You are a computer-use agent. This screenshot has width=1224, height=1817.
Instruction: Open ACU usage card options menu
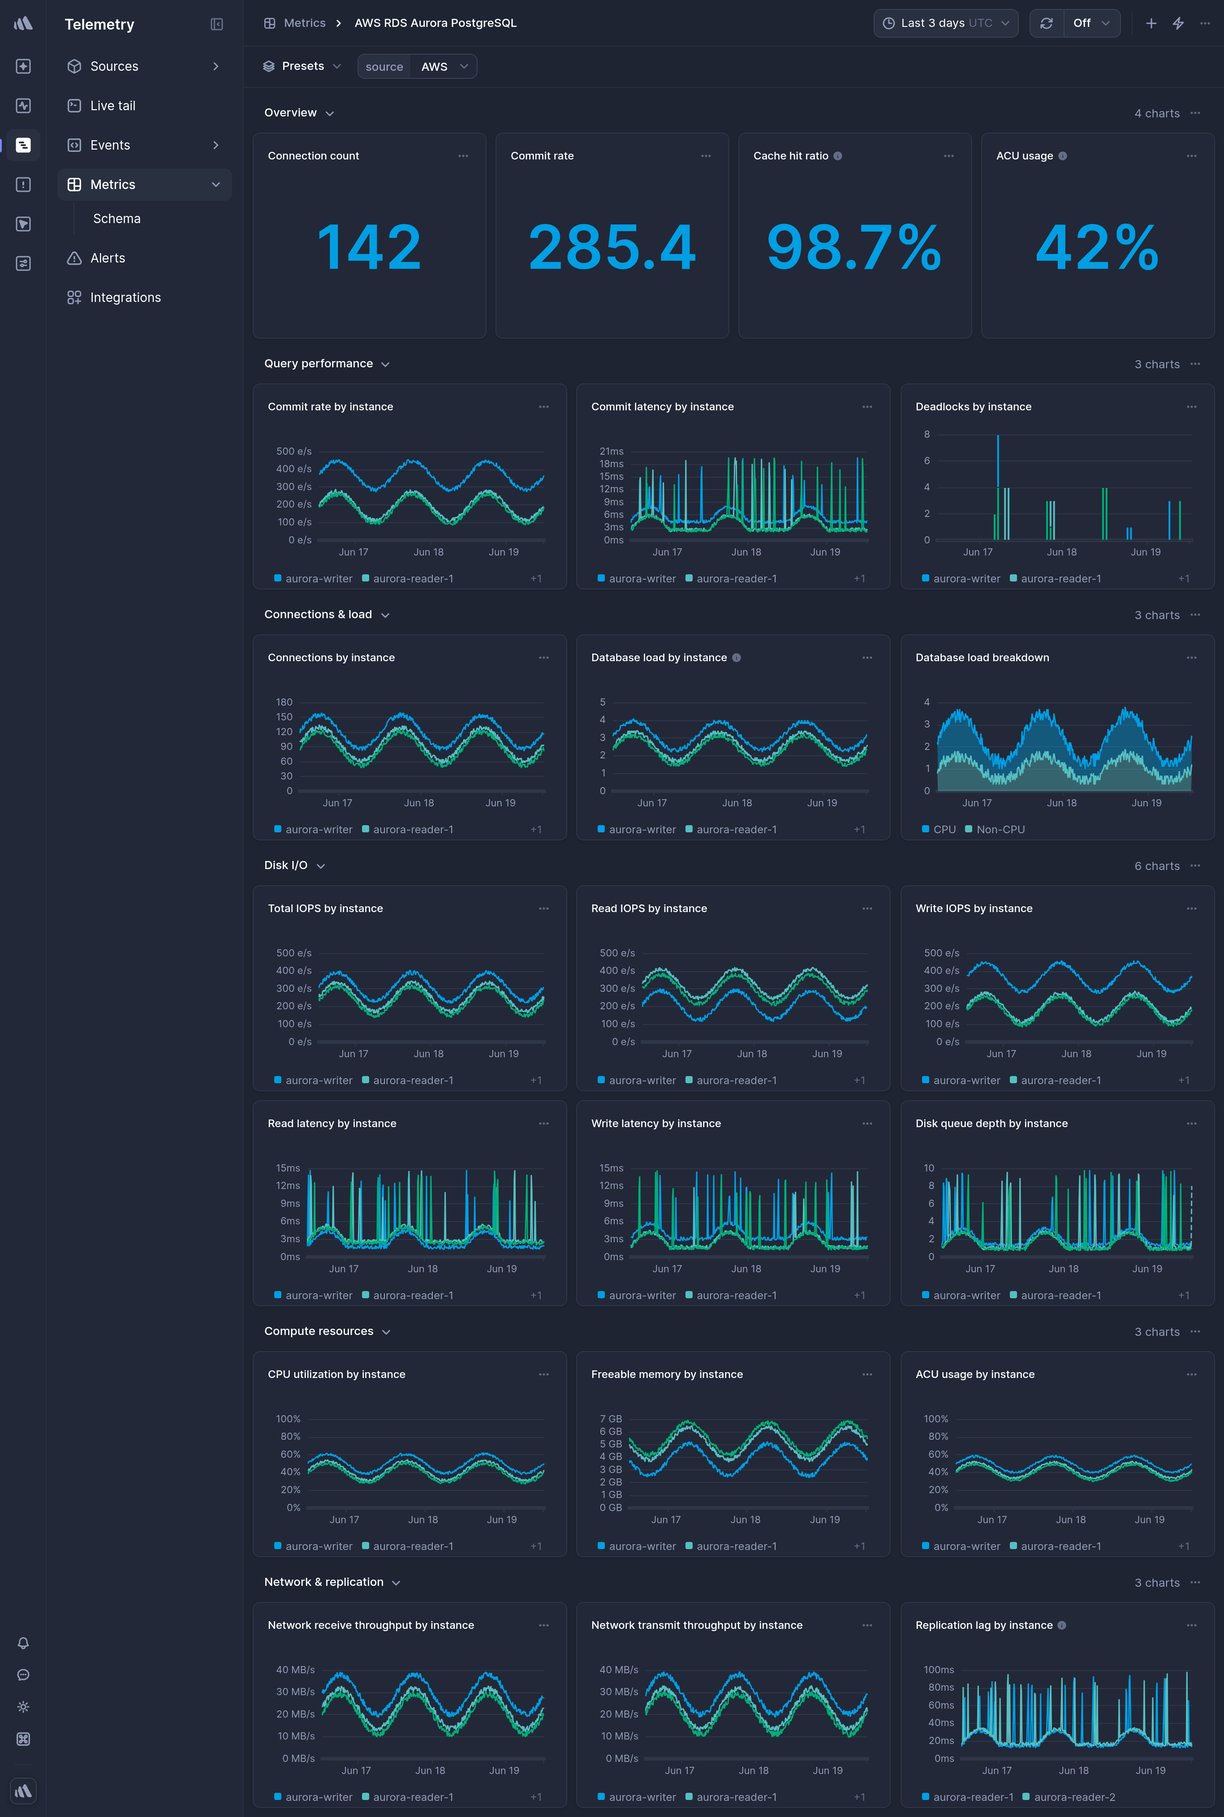tap(1192, 156)
